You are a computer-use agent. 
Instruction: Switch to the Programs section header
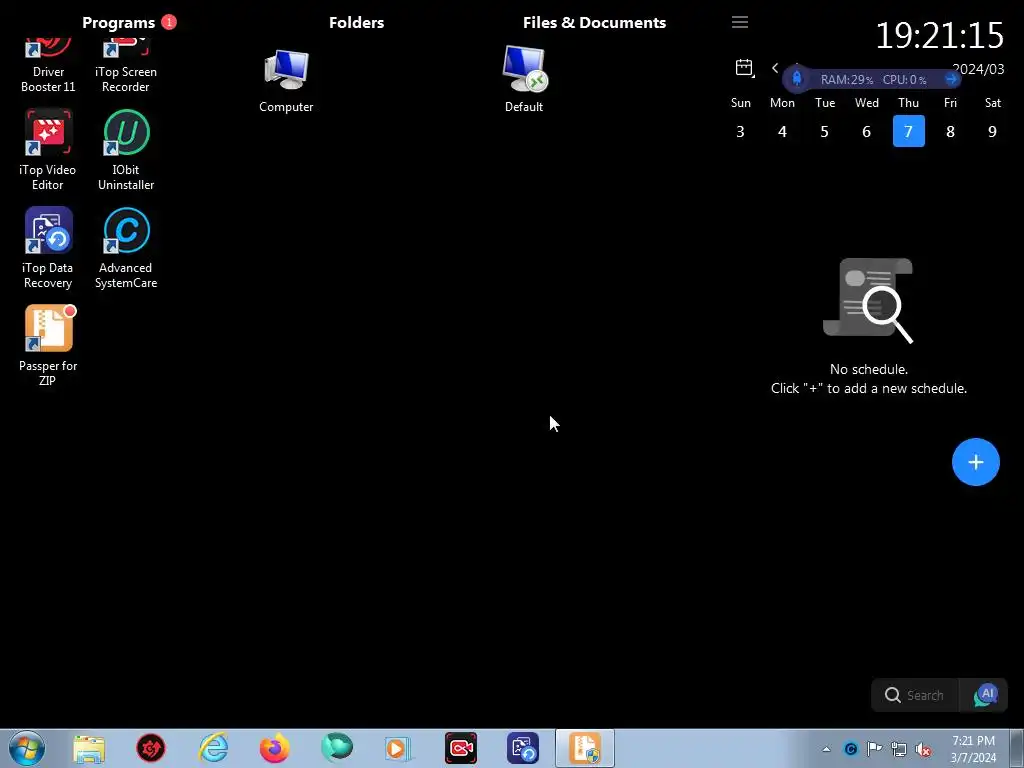118,22
